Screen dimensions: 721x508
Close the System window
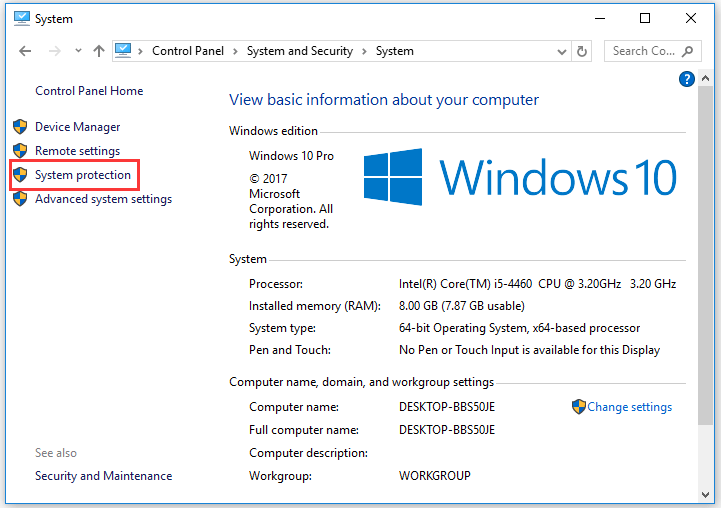coord(691,18)
